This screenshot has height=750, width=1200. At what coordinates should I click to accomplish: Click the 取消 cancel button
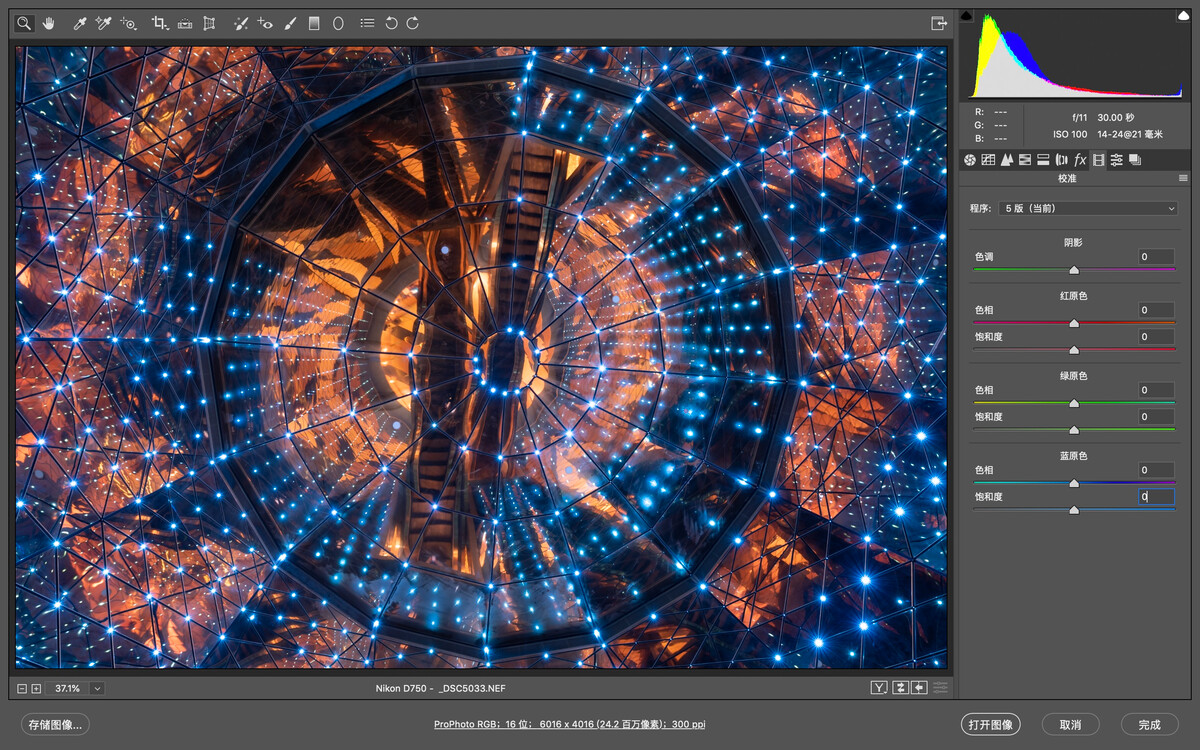[x=1071, y=724]
